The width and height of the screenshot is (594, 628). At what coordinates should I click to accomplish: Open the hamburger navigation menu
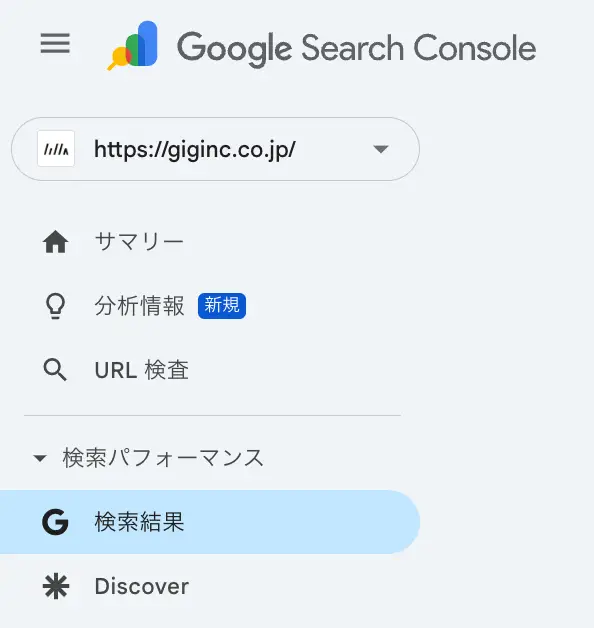pos(55,44)
